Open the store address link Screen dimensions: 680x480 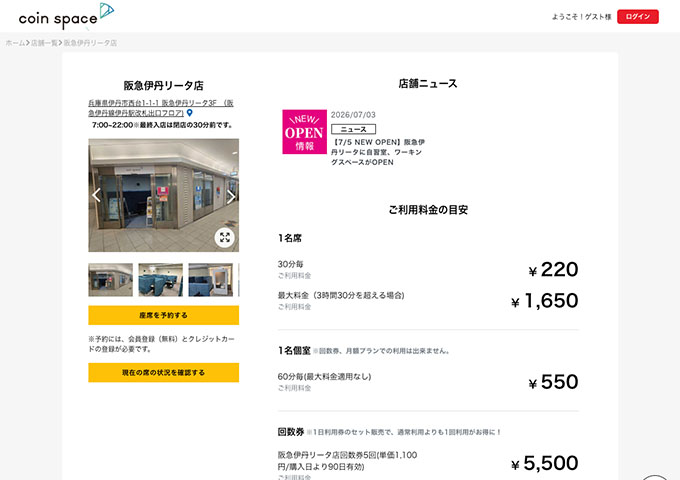tap(161, 108)
